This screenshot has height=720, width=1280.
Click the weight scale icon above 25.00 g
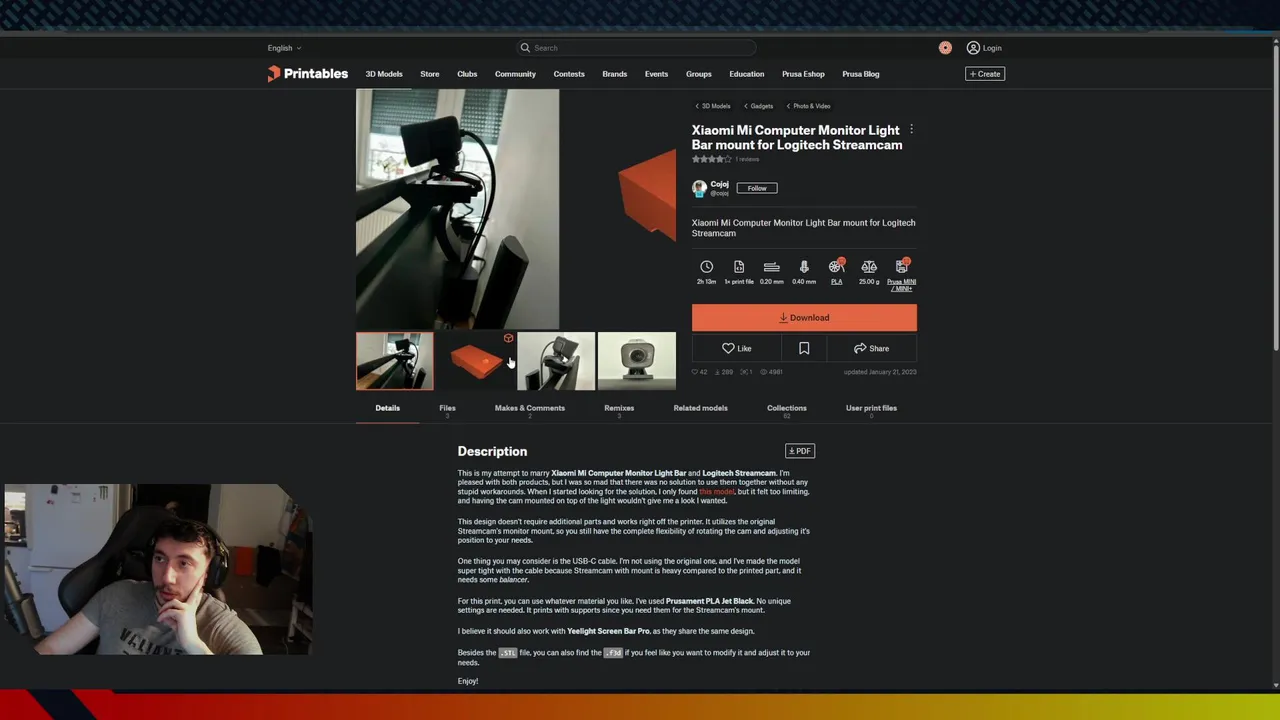[x=869, y=267]
